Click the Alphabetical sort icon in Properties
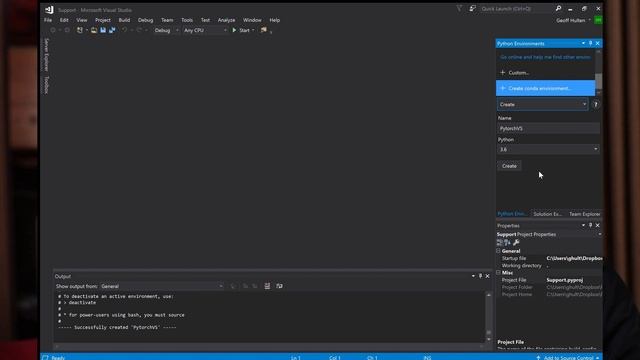The height and width of the screenshot is (360, 640). [507, 242]
